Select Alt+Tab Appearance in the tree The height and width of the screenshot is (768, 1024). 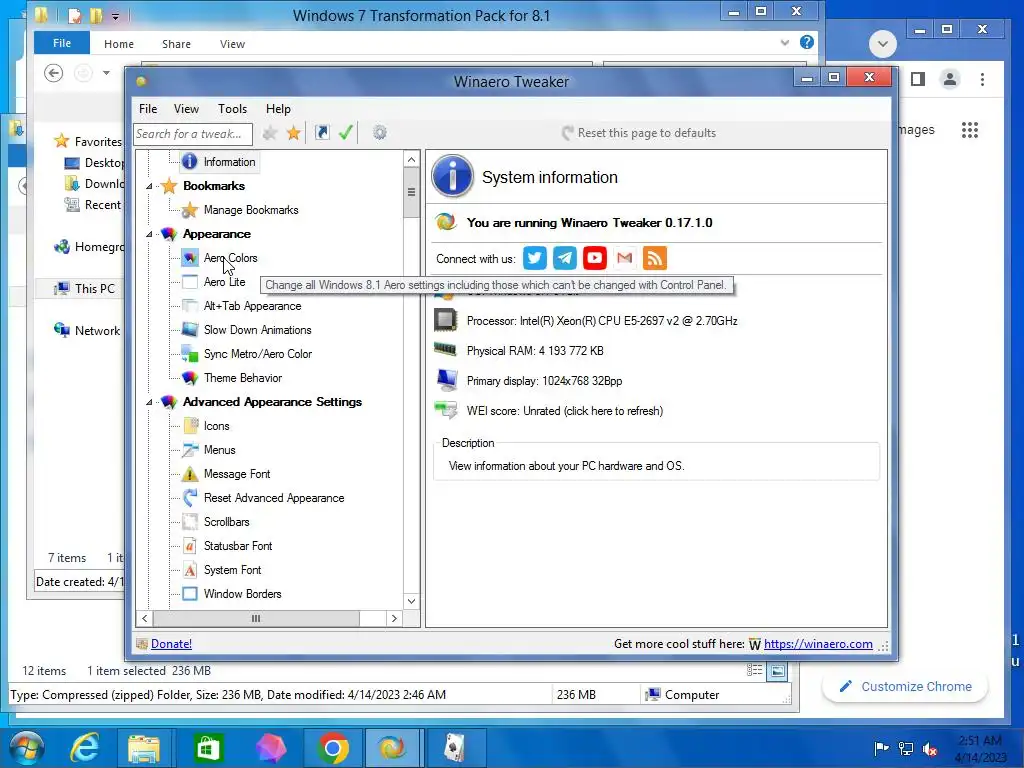coord(253,306)
